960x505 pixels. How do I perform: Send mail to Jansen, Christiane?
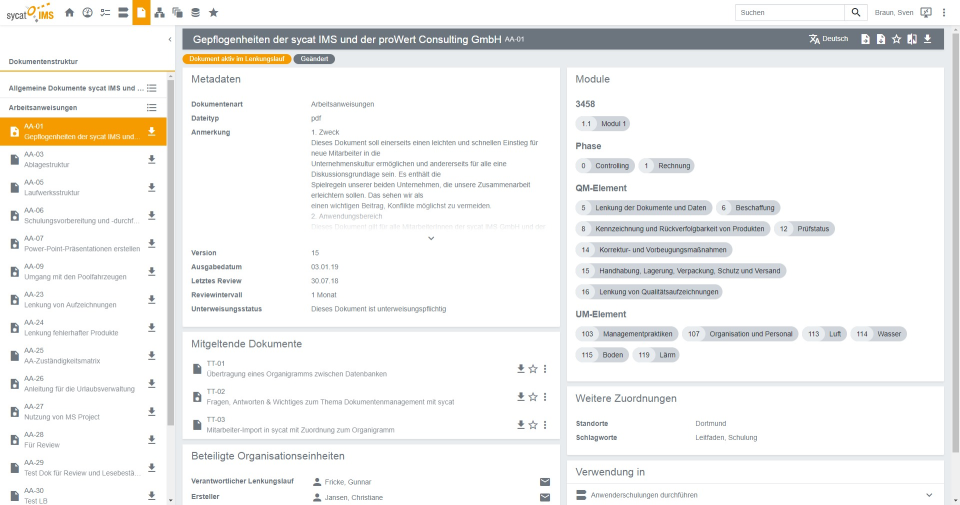545,497
